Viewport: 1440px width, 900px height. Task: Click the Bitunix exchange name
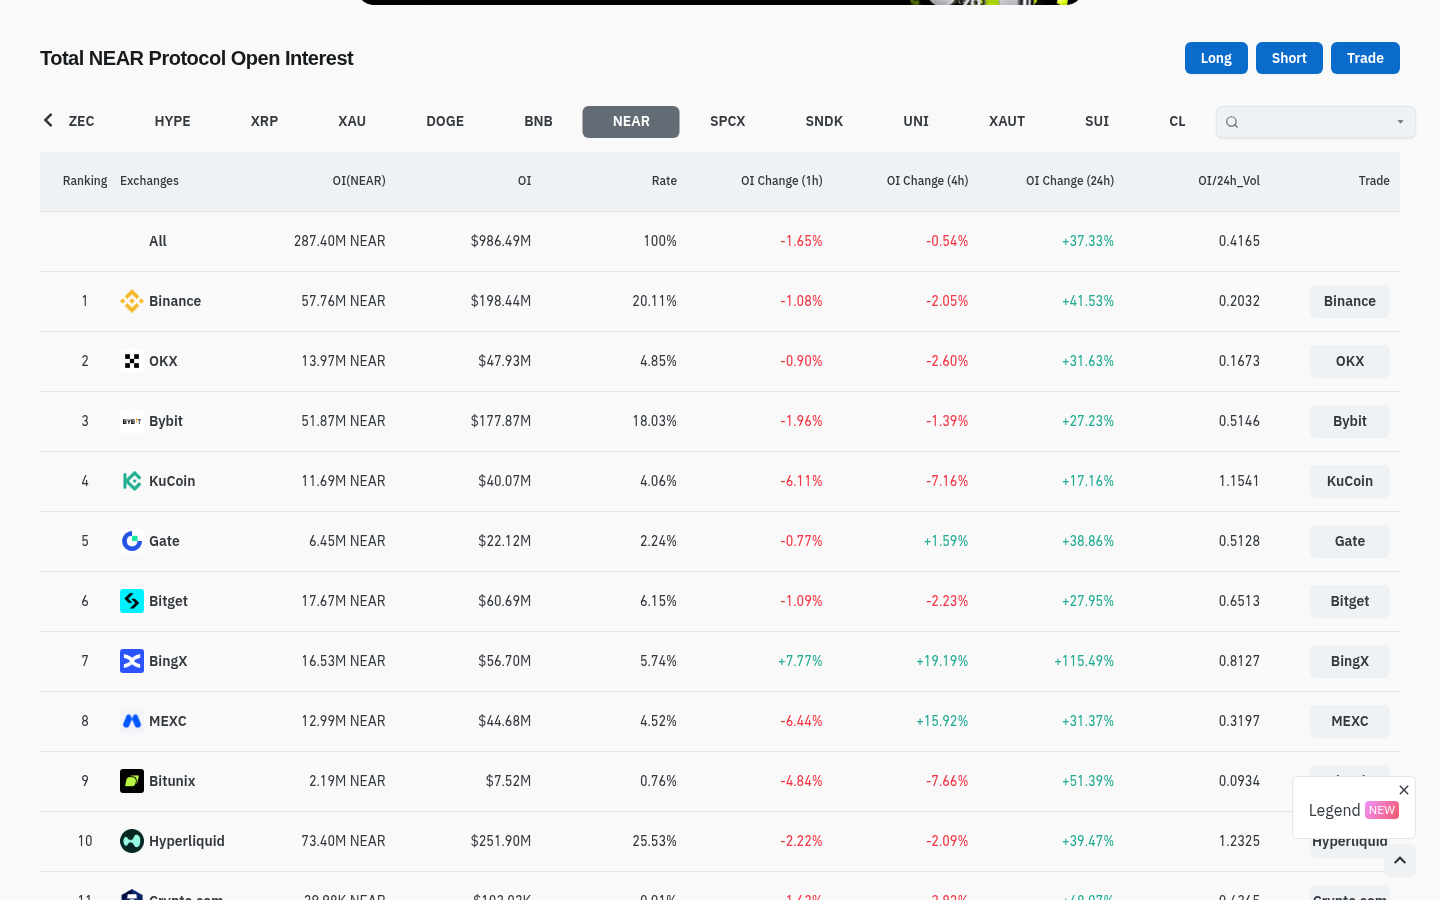pyautogui.click(x=172, y=781)
